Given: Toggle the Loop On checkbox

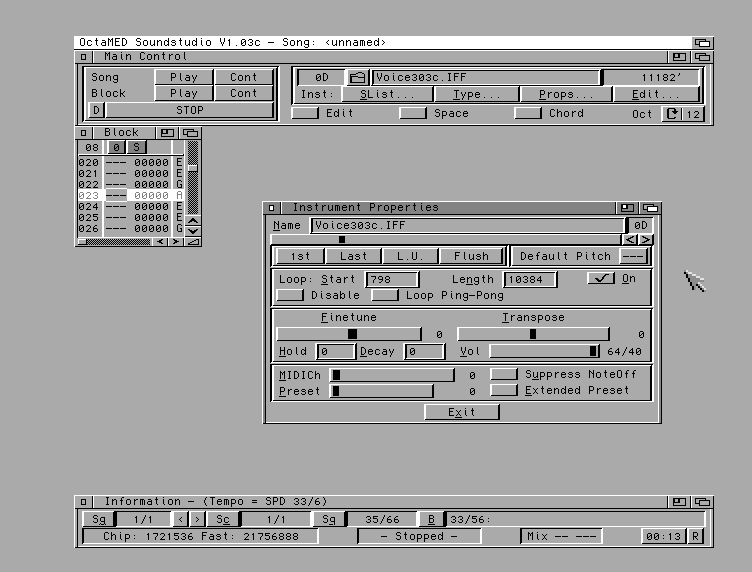Looking at the screenshot, I should (600, 278).
